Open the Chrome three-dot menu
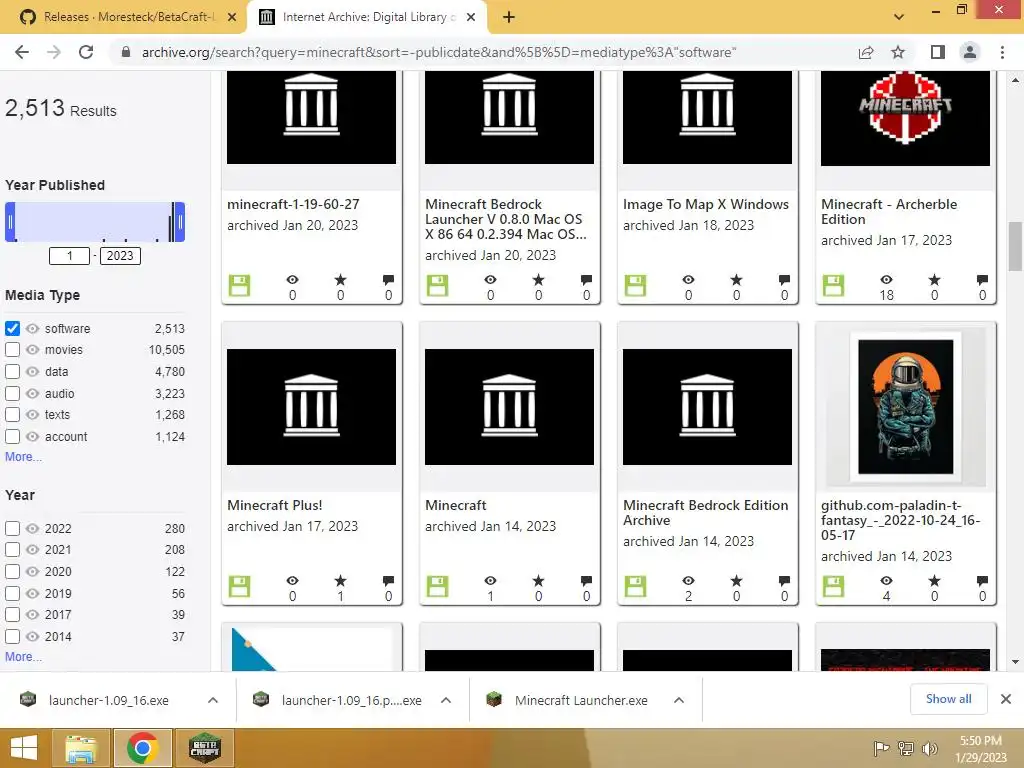The width and height of the screenshot is (1024, 768). (1002, 52)
